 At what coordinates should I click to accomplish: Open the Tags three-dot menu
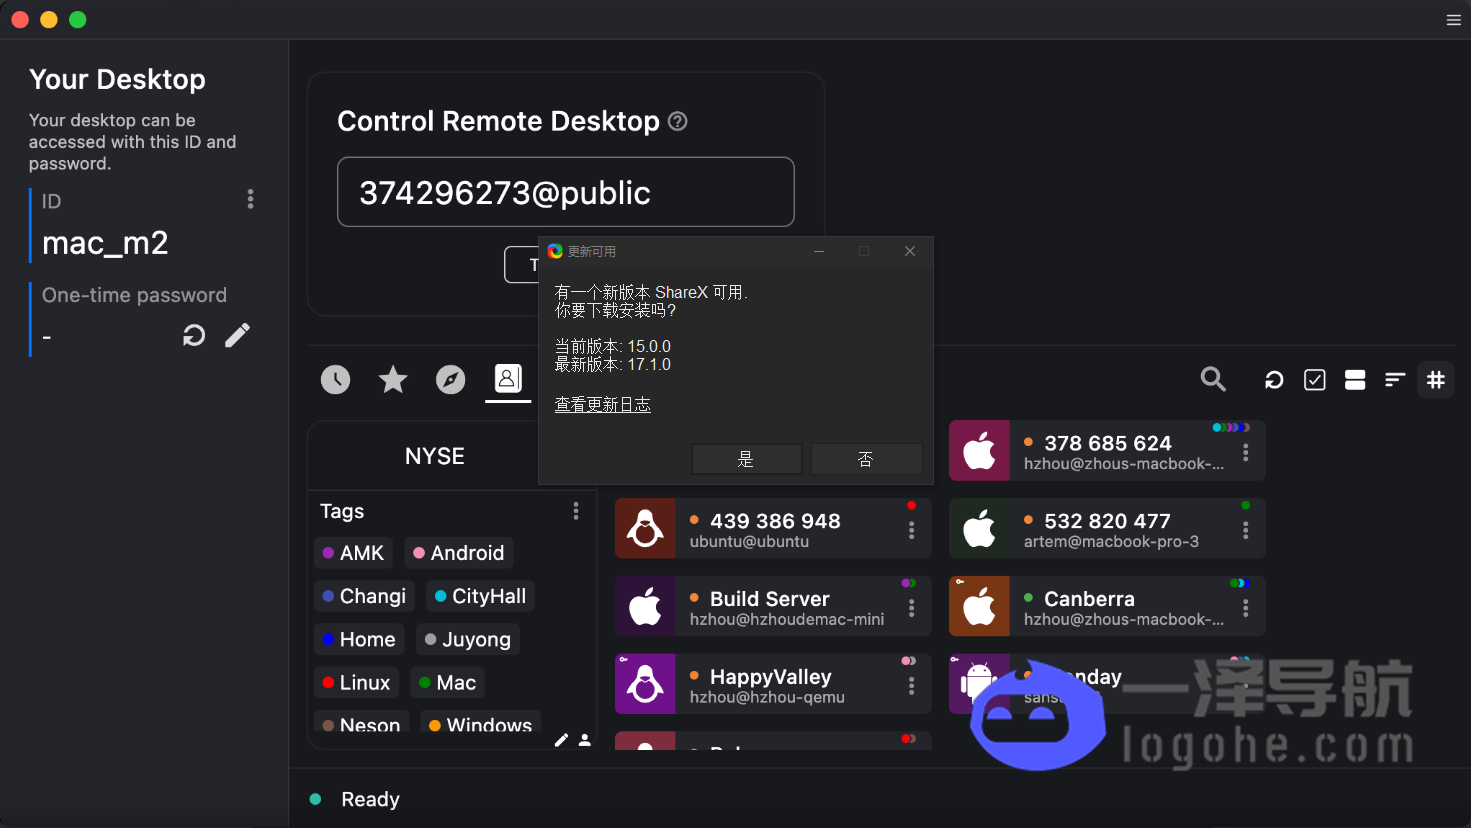(576, 511)
